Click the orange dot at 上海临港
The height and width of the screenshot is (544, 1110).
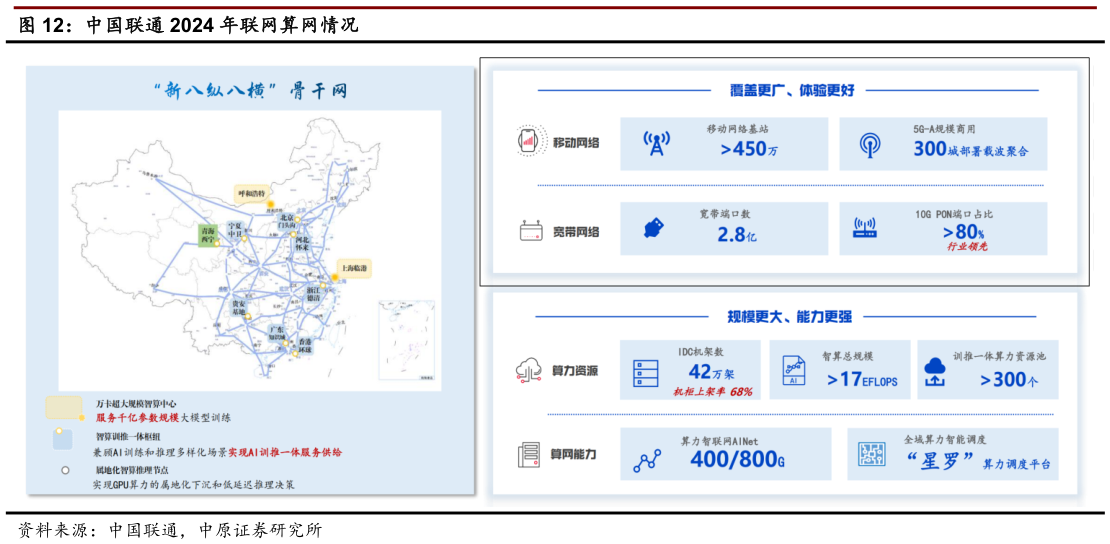point(335,278)
